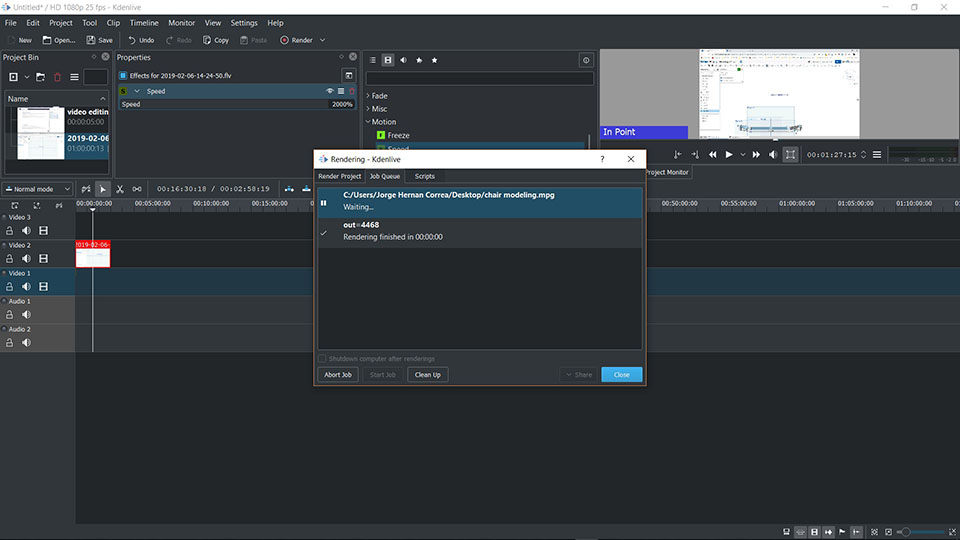The image size is (960, 540).
Task: Toggle monitor zone crop icon
Action: pos(790,155)
